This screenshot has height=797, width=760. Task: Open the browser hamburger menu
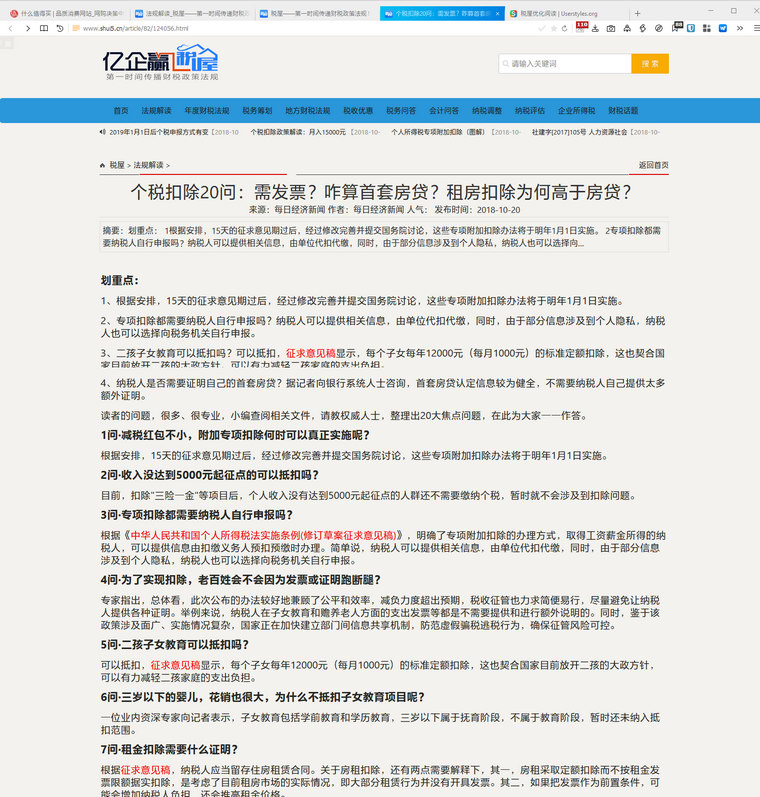[756, 28]
